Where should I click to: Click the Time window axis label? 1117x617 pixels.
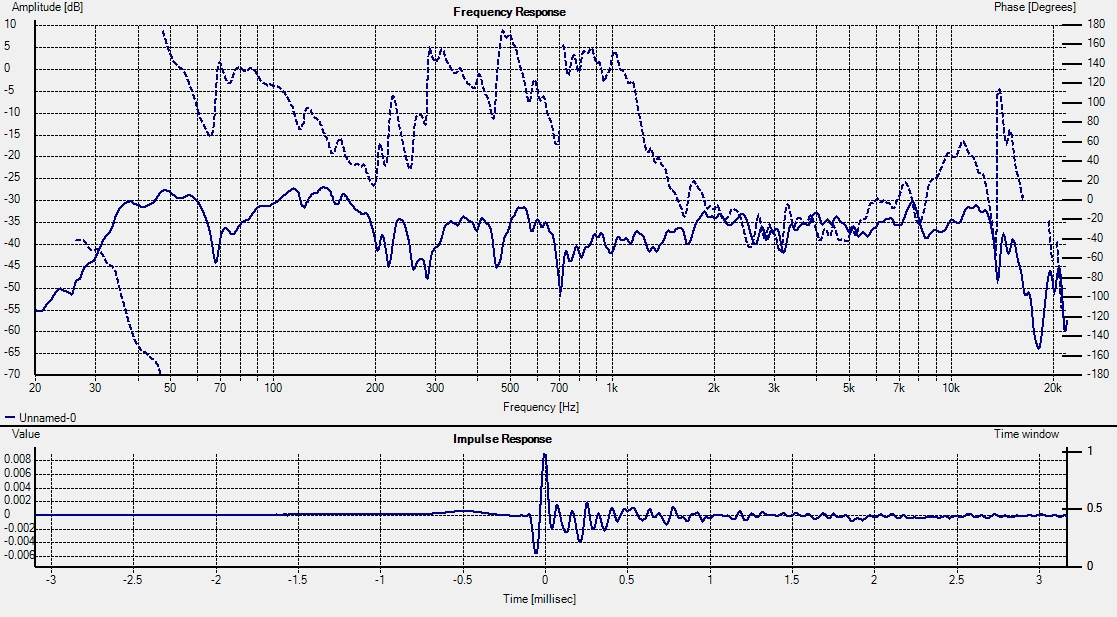tap(1027, 434)
